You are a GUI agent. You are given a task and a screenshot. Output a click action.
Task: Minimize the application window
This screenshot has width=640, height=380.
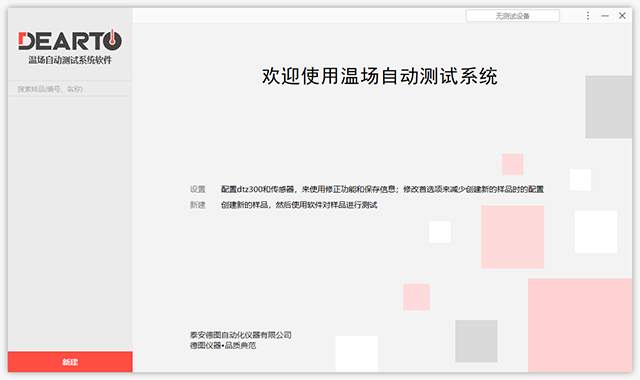click(605, 16)
